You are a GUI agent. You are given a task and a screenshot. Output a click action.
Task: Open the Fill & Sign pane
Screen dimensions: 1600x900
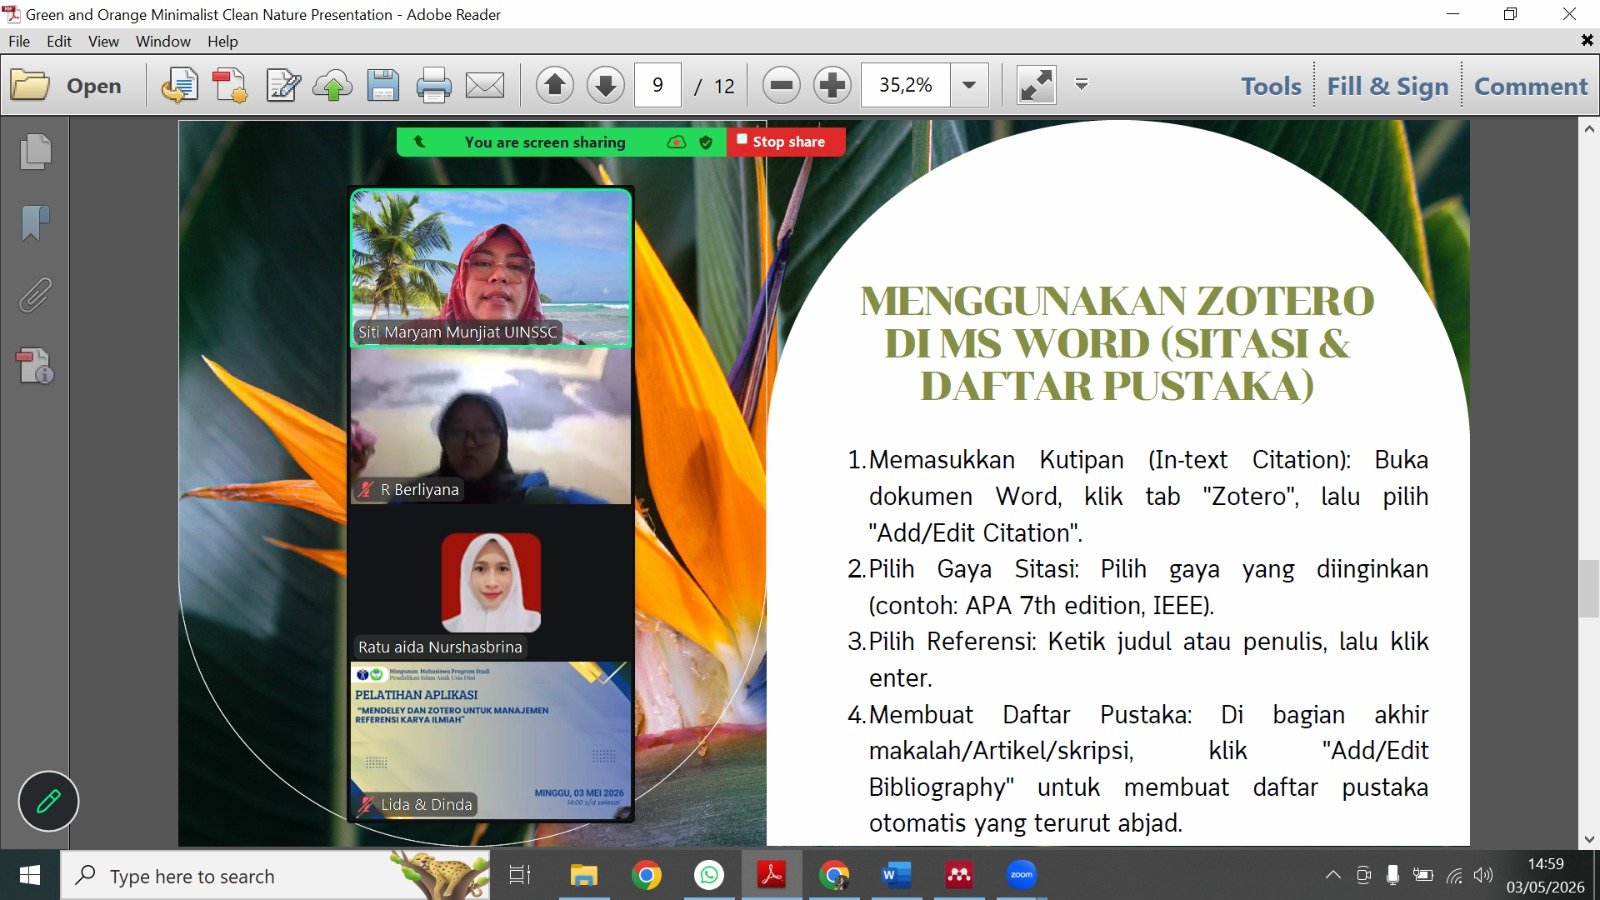[x=1387, y=86]
